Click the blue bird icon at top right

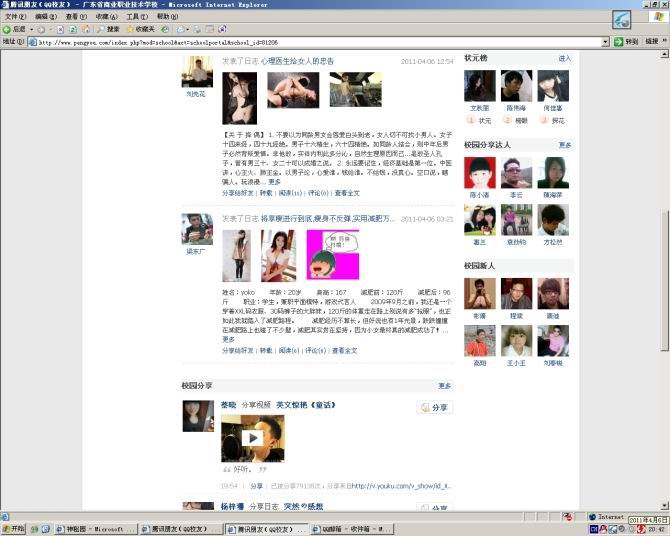[x=621, y=20]
